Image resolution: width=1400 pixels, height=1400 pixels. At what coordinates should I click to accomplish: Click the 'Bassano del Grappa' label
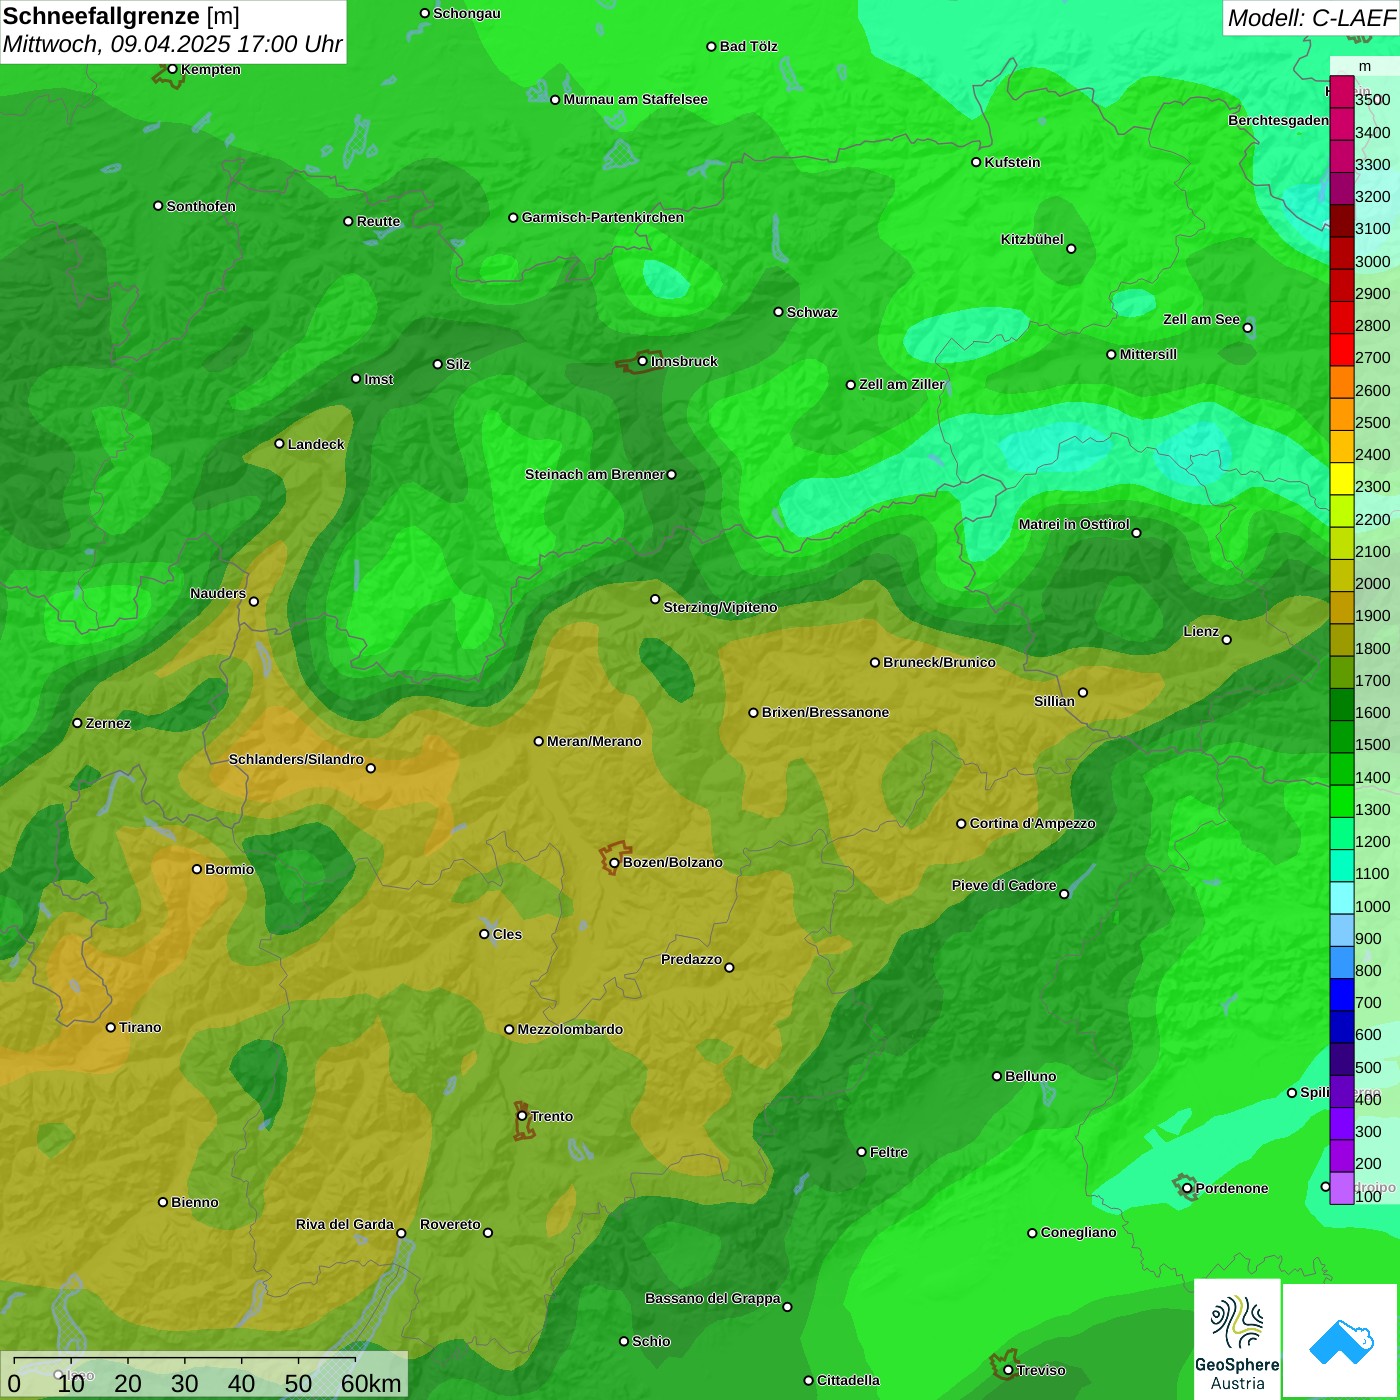(x=712, y=1298)
